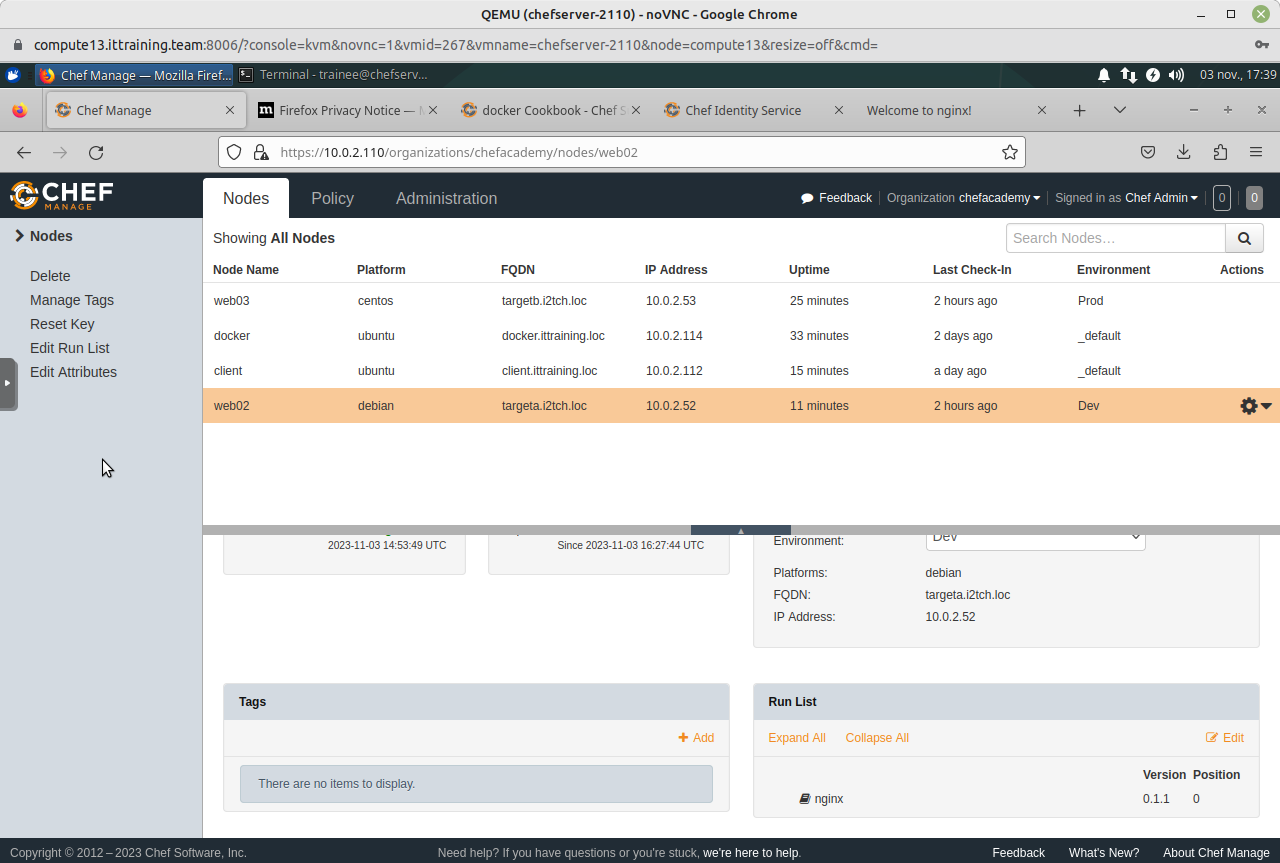Screen dimensions: 1280x863
Task: Click the network connection tray icon
Action: click(x=1129, y=75)
